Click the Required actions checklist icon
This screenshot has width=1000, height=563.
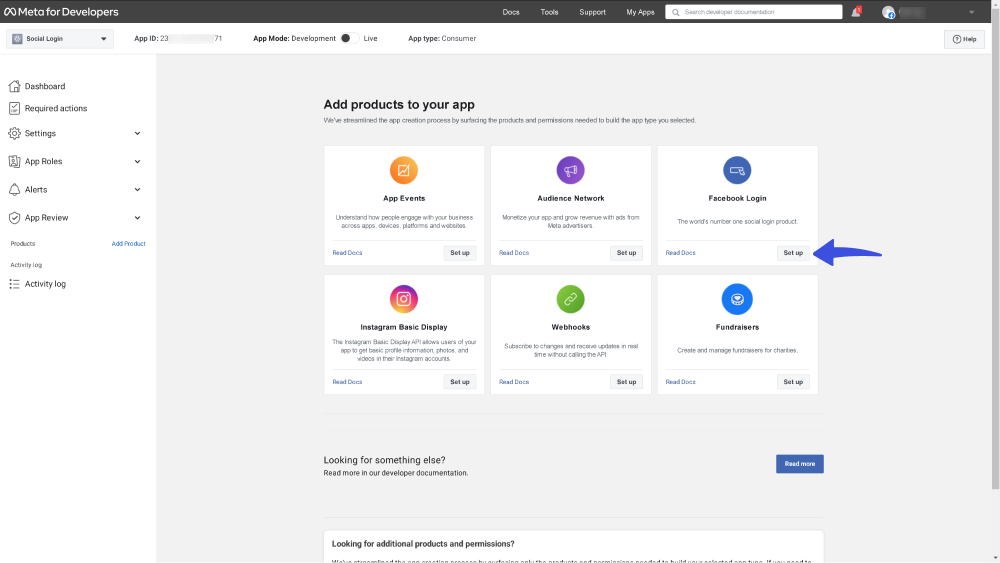pos(14,108)
